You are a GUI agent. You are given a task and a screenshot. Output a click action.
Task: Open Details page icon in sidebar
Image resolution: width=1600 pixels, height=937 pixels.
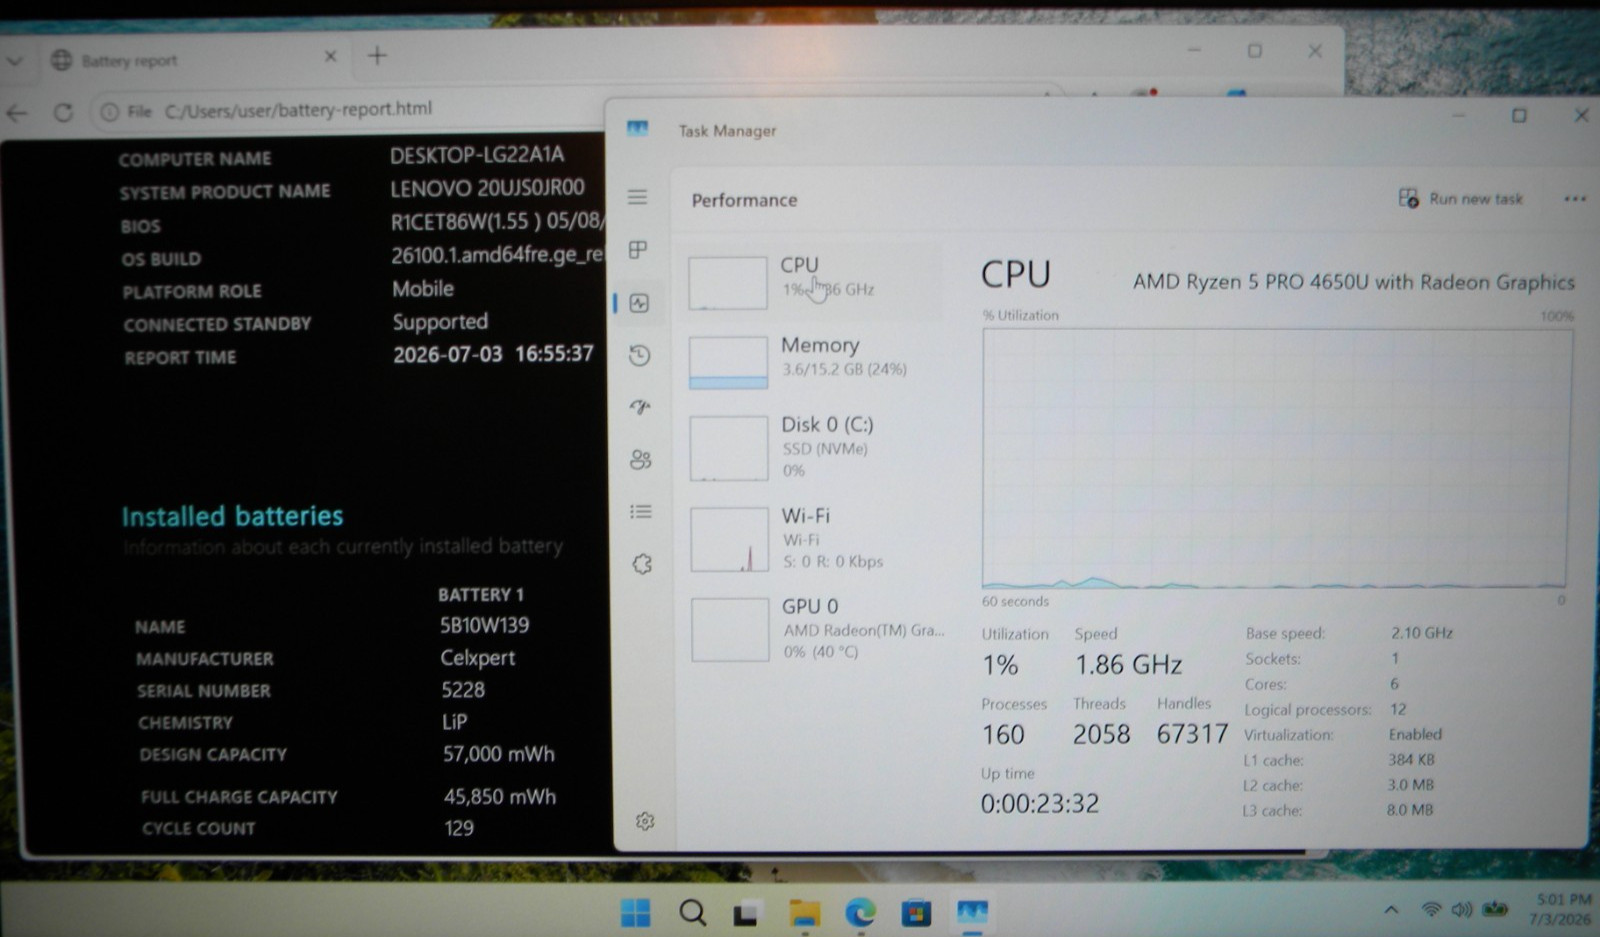641,512
